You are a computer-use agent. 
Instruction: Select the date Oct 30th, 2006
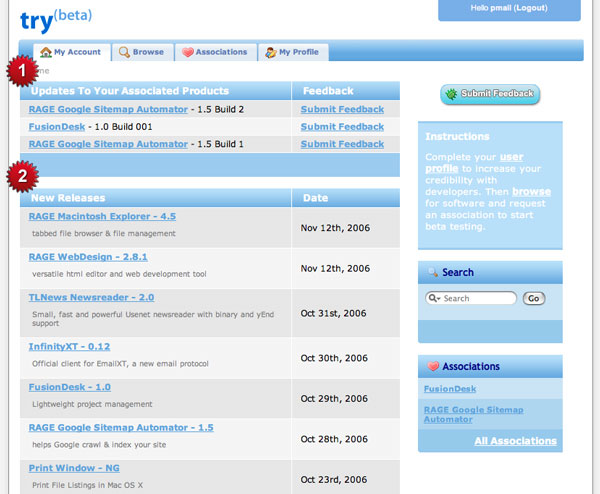[x=334, y=358]
